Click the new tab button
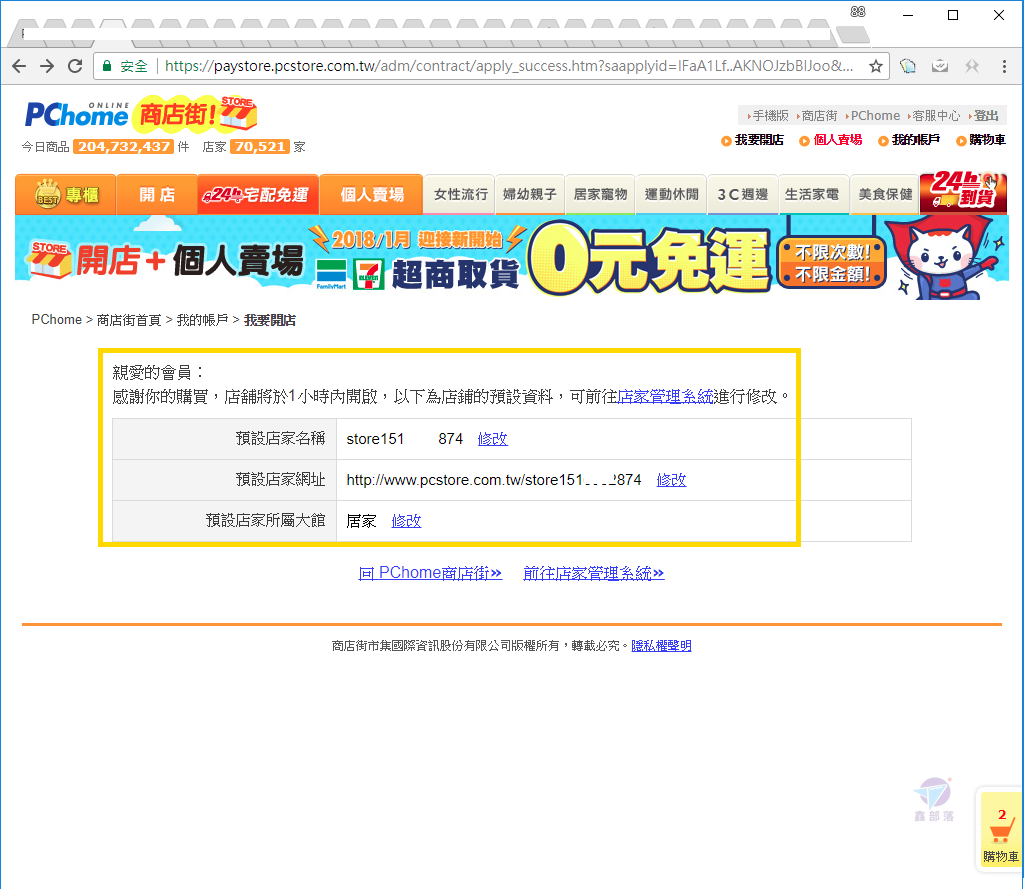1024x889 pixels. click(x=852, y=34)
